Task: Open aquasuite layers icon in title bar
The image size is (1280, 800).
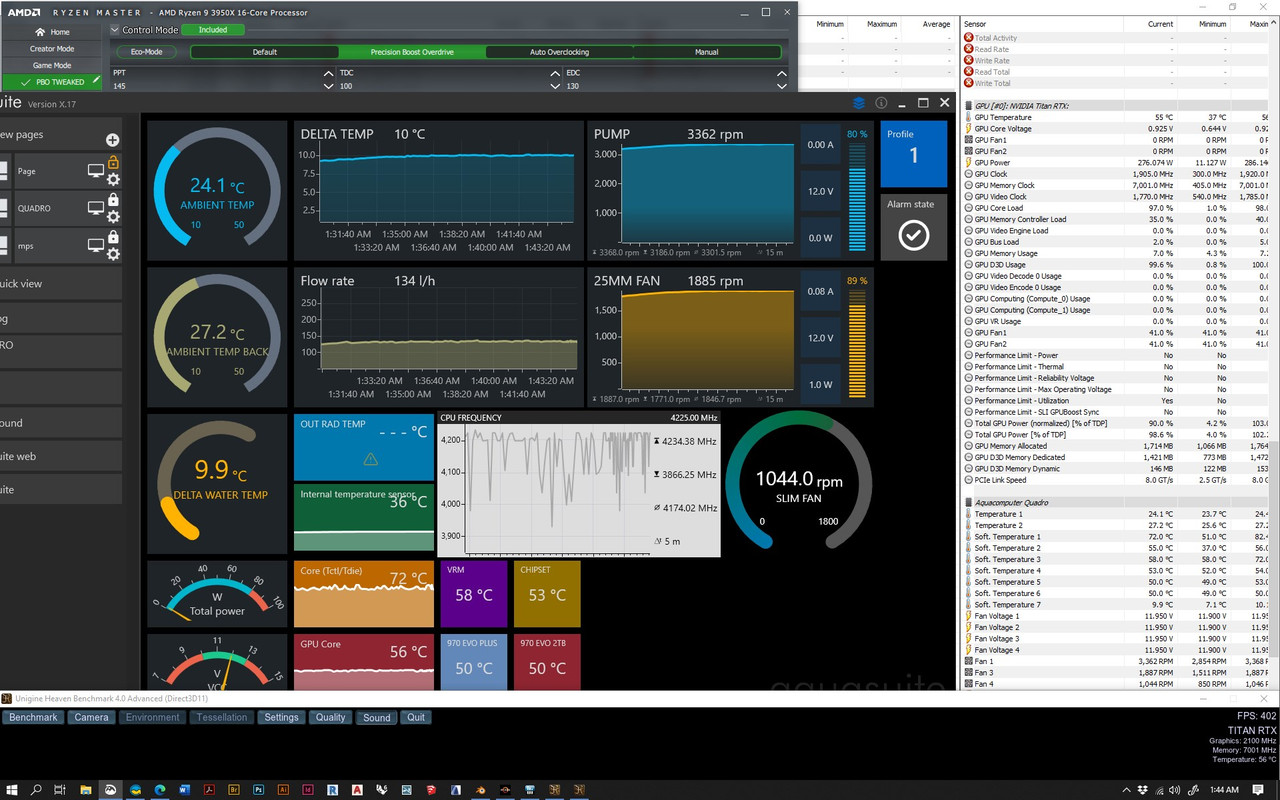Action: [859, 103]
